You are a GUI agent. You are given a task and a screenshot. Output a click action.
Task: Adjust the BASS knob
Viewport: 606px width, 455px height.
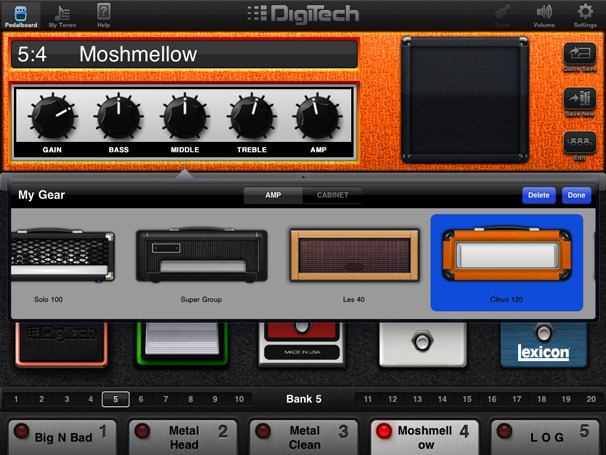(x=119, y=116)
